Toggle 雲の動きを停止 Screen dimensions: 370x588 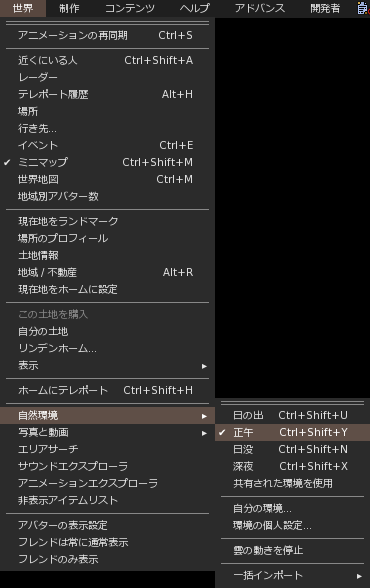tap(292, 550)
